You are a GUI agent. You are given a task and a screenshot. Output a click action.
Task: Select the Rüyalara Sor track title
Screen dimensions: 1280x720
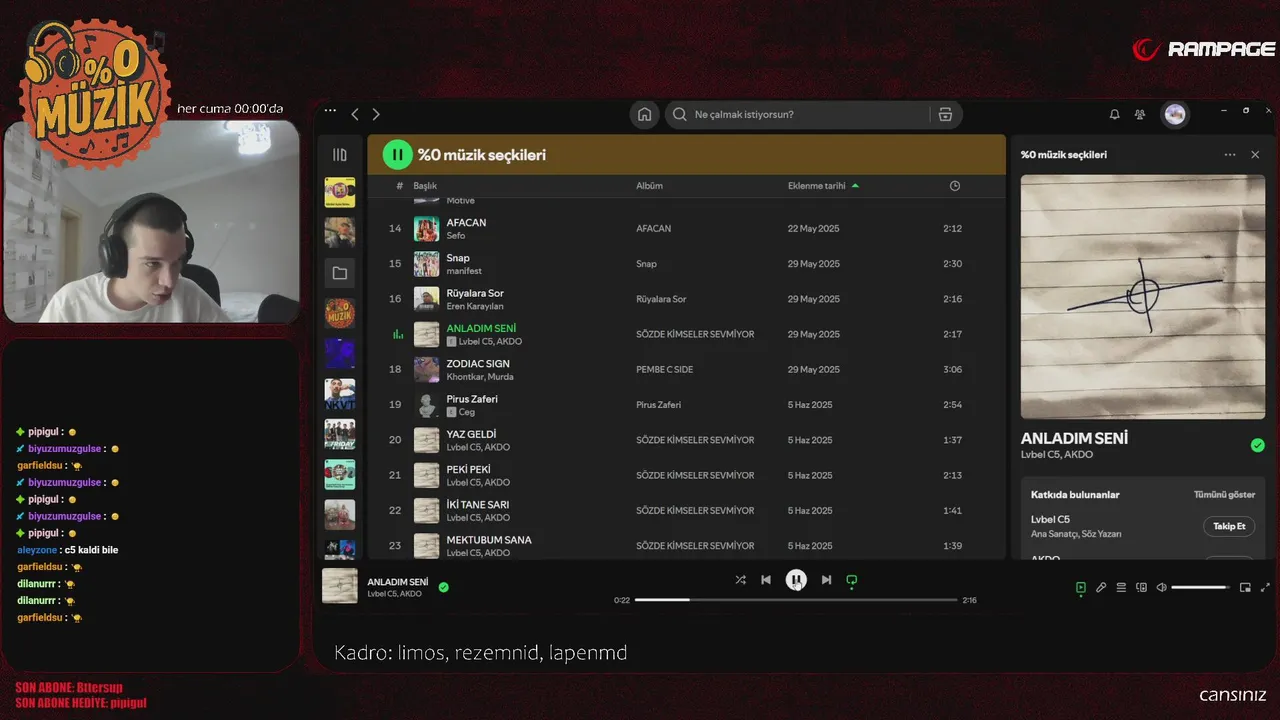tap(475, 293)
